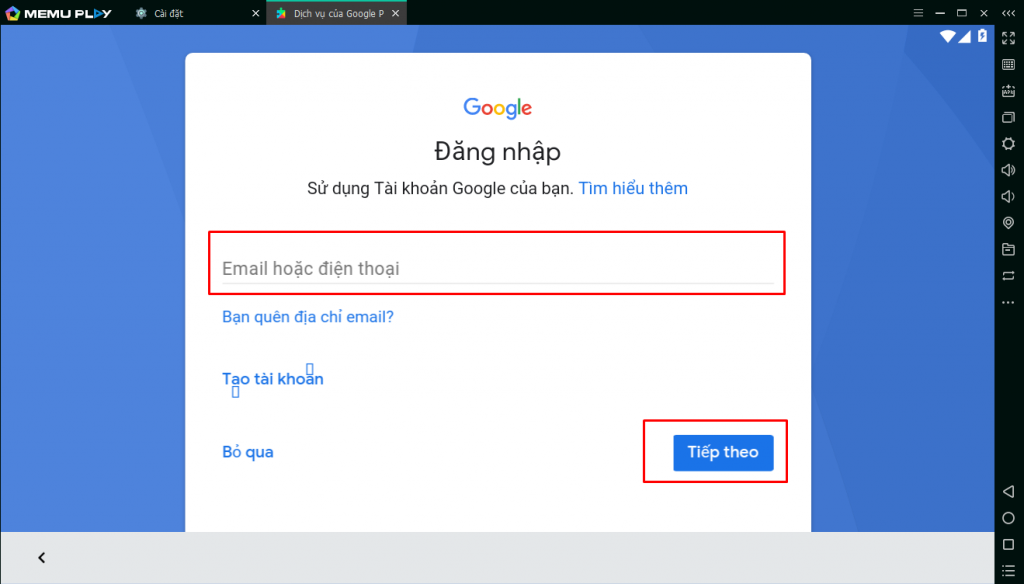Click the rotate screen icon

pyautogui.click(x=1008, y=276)
